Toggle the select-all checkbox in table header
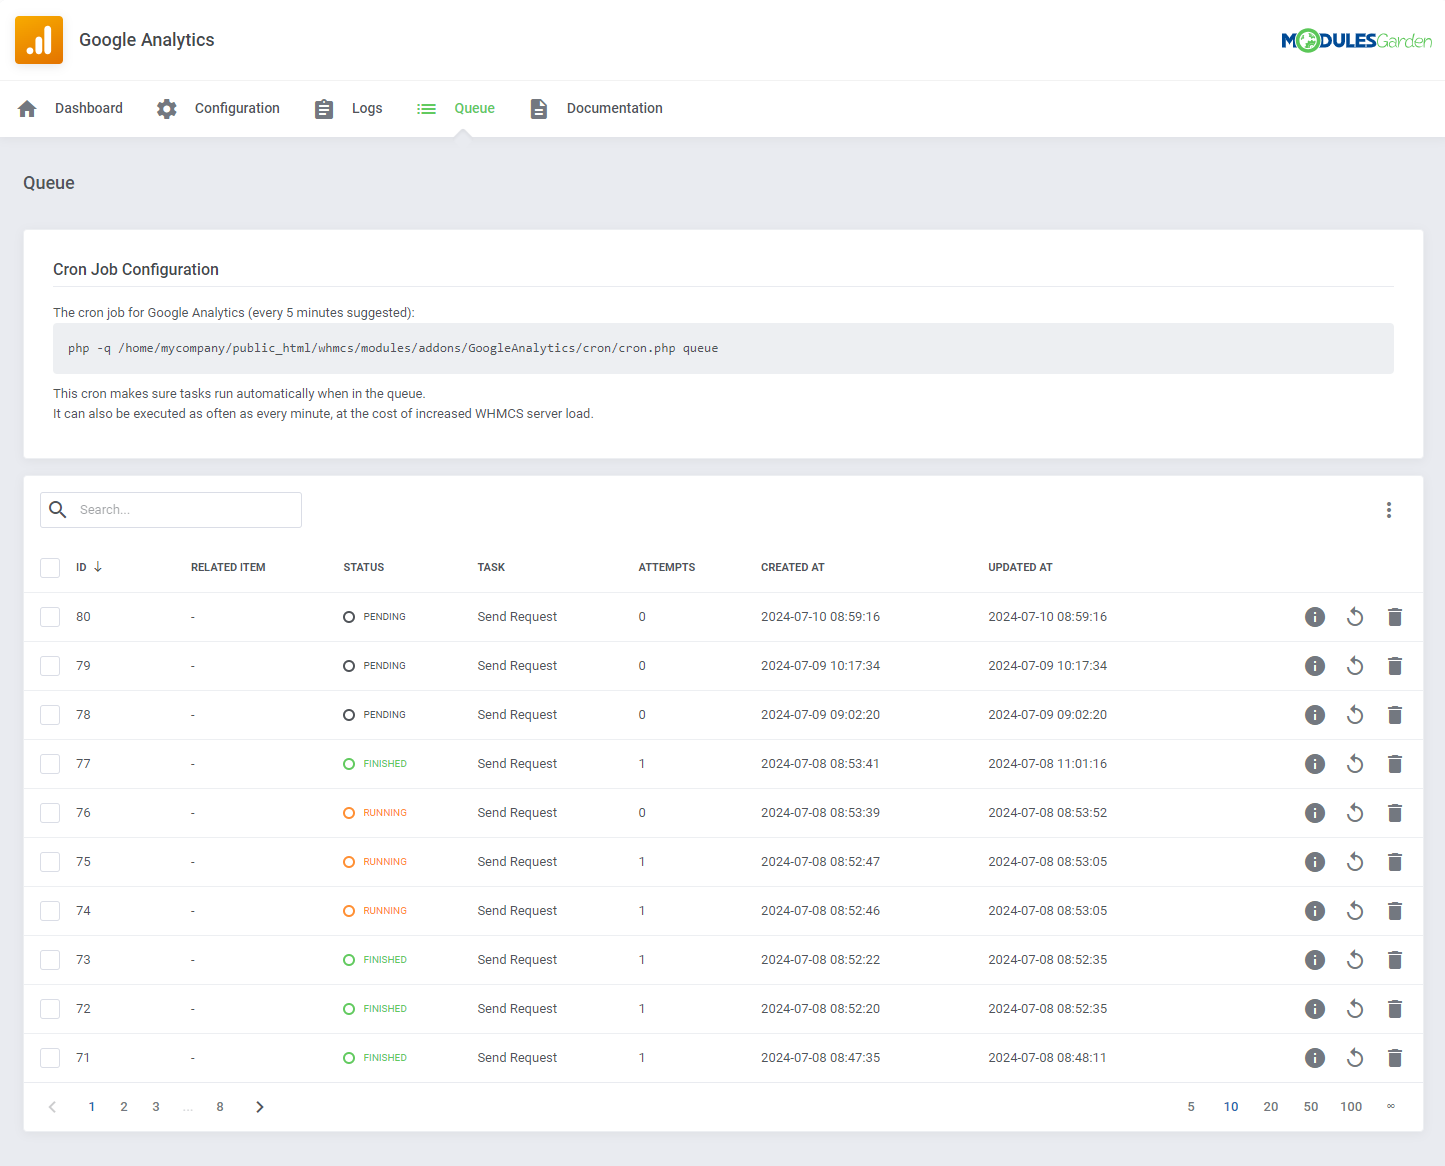Viewport: 1445px width, 1166px height. coord(50,567)
